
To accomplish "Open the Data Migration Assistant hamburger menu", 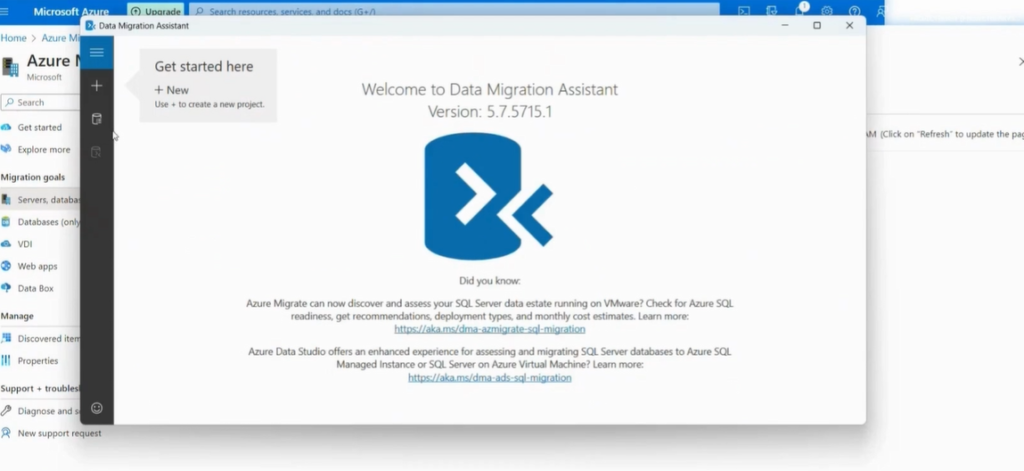I will pyautogui.click(x=97, y=52).
